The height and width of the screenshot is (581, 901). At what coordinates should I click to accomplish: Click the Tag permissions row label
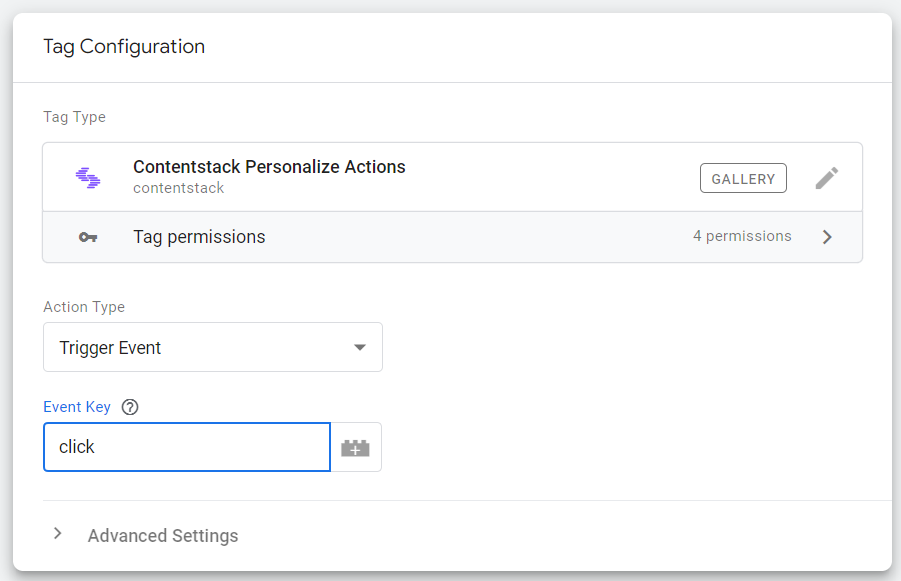(199, 237)
